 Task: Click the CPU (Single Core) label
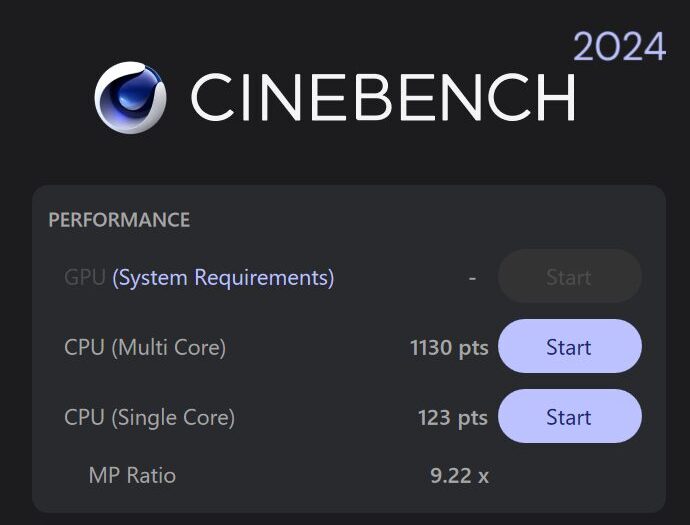click(x=150, y=418)
